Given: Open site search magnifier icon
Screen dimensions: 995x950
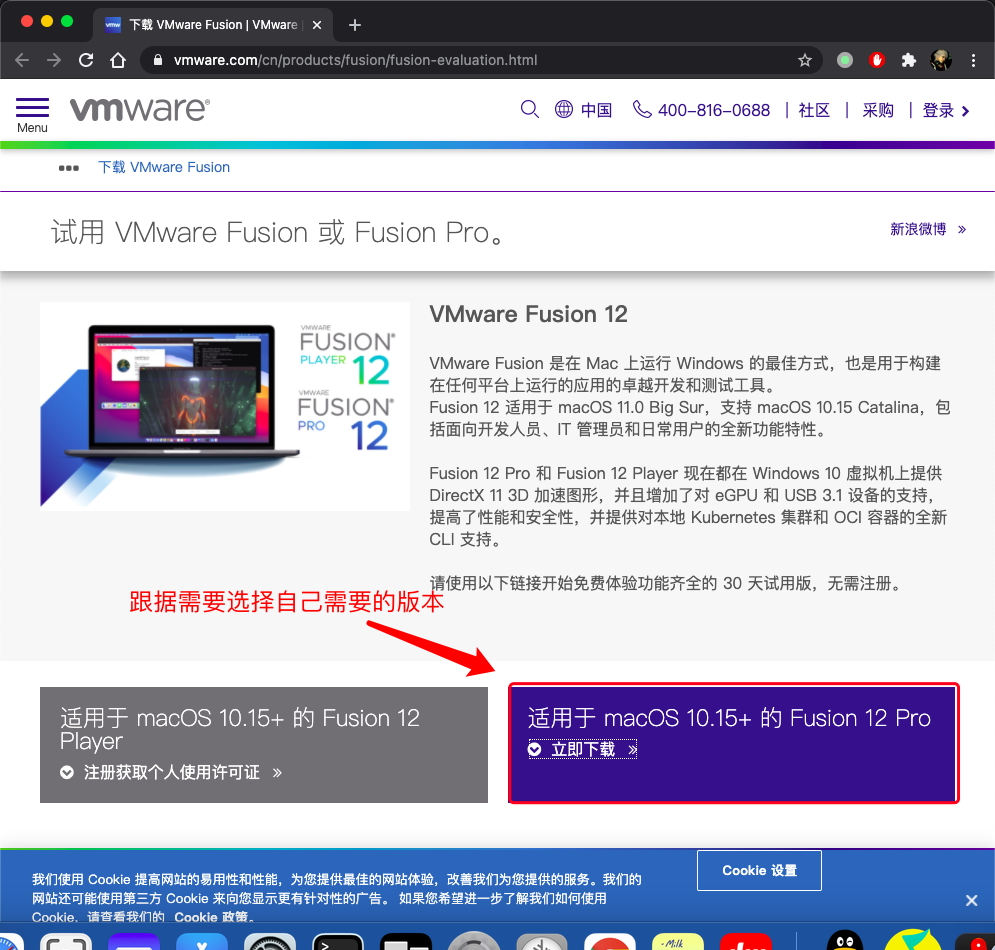Looking at the screenshot, I should pyautogui.click(x=529, y=110).
